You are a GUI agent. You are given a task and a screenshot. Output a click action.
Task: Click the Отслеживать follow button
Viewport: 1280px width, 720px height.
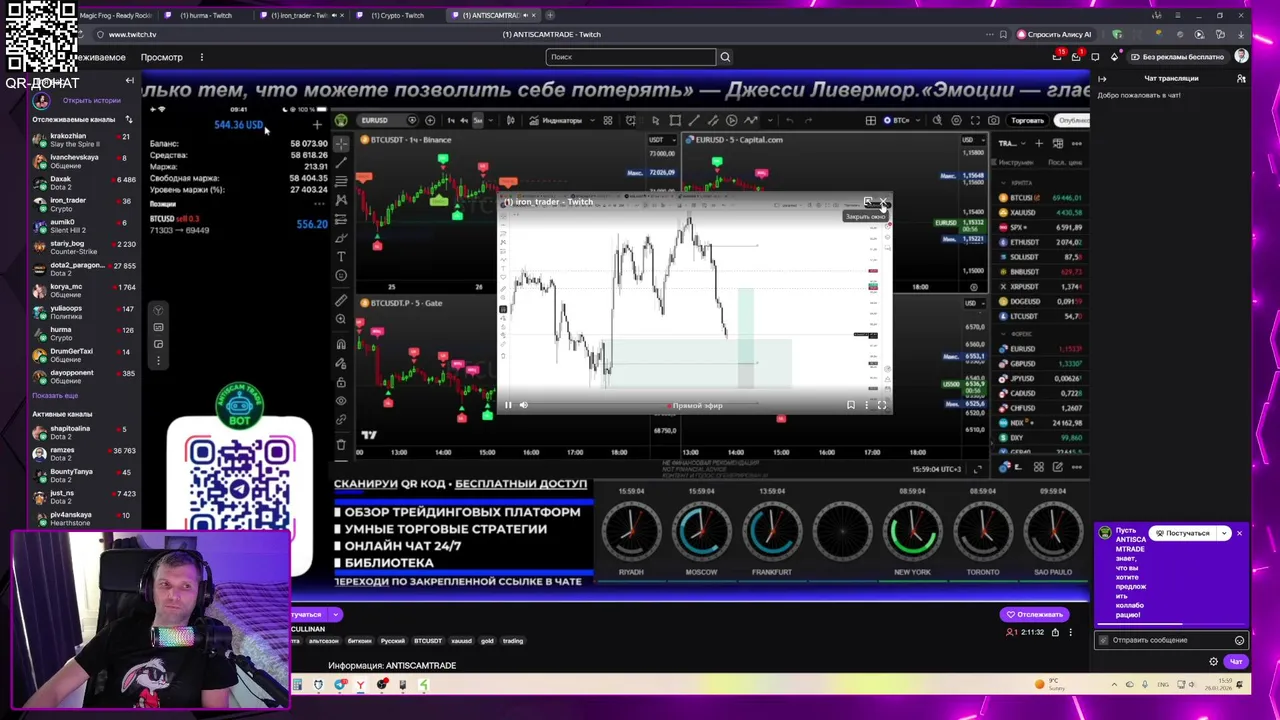click(1035, 614)
